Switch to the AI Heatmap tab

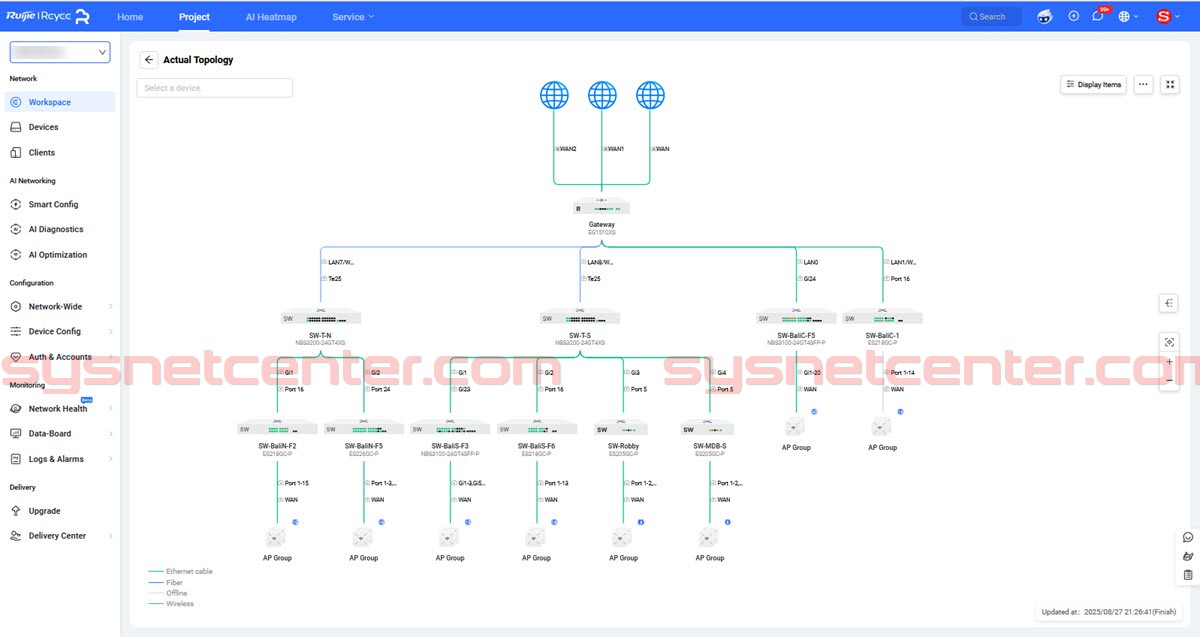[271, 17]
